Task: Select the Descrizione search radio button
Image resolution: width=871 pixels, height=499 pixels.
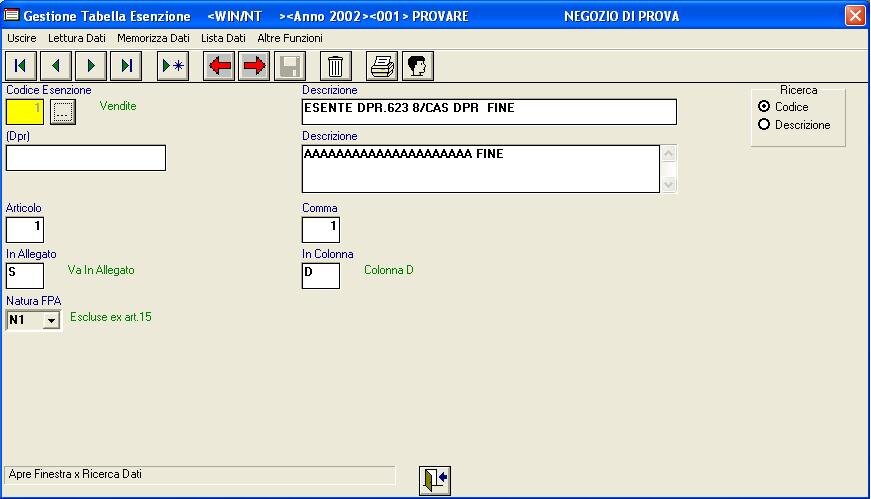Action: point(765,125)
